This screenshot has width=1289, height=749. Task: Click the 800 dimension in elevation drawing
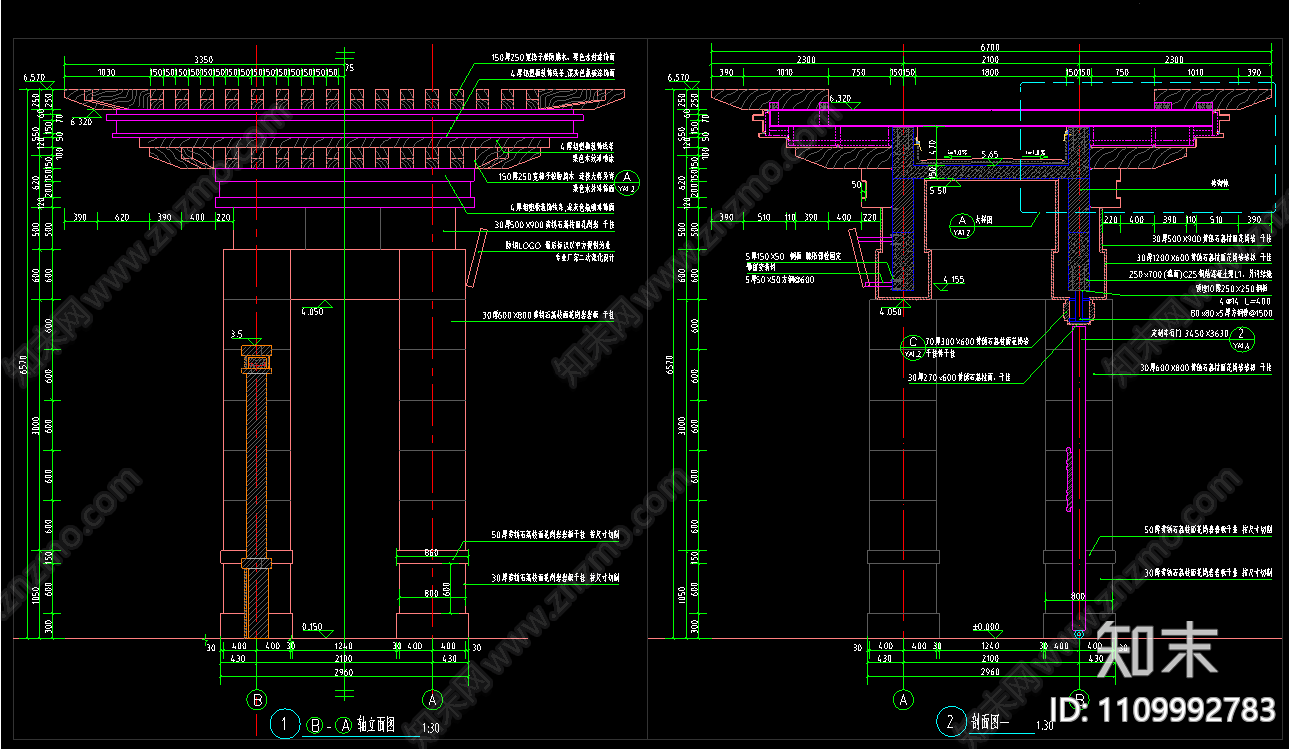pyautogui.click(x=431, y=595)
